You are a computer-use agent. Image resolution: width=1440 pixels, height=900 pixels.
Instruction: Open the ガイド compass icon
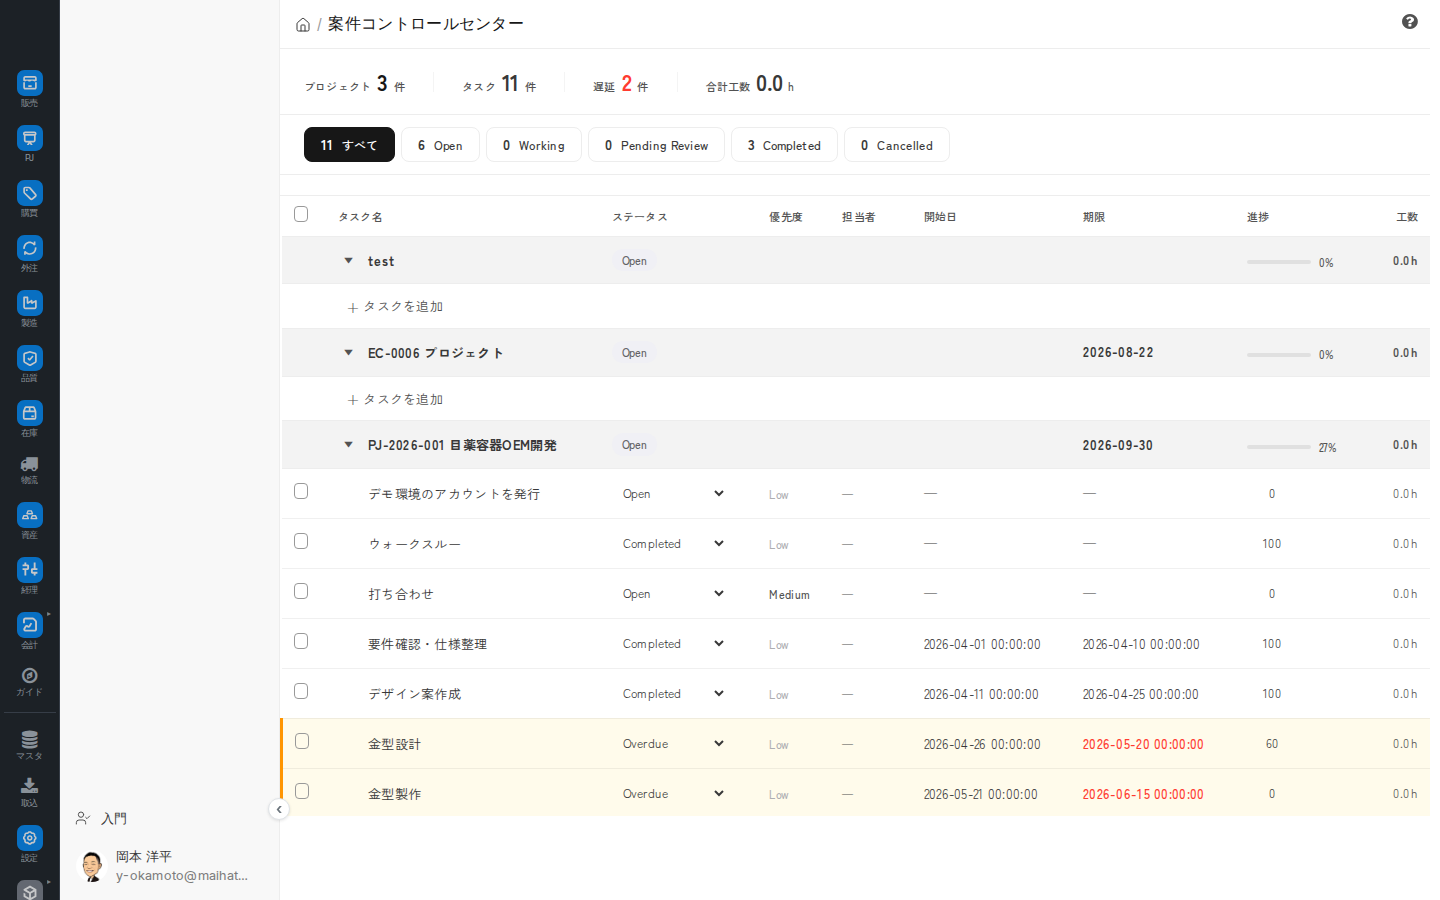tap(30, 676)
